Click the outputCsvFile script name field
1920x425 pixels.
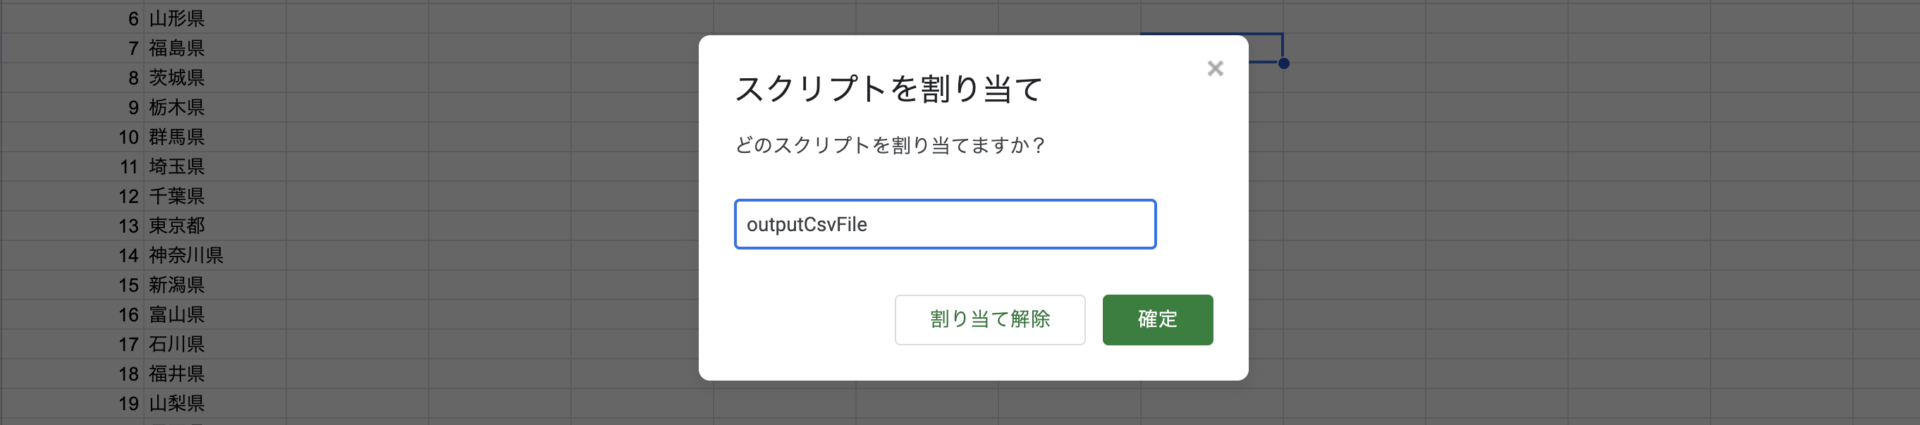945,224
